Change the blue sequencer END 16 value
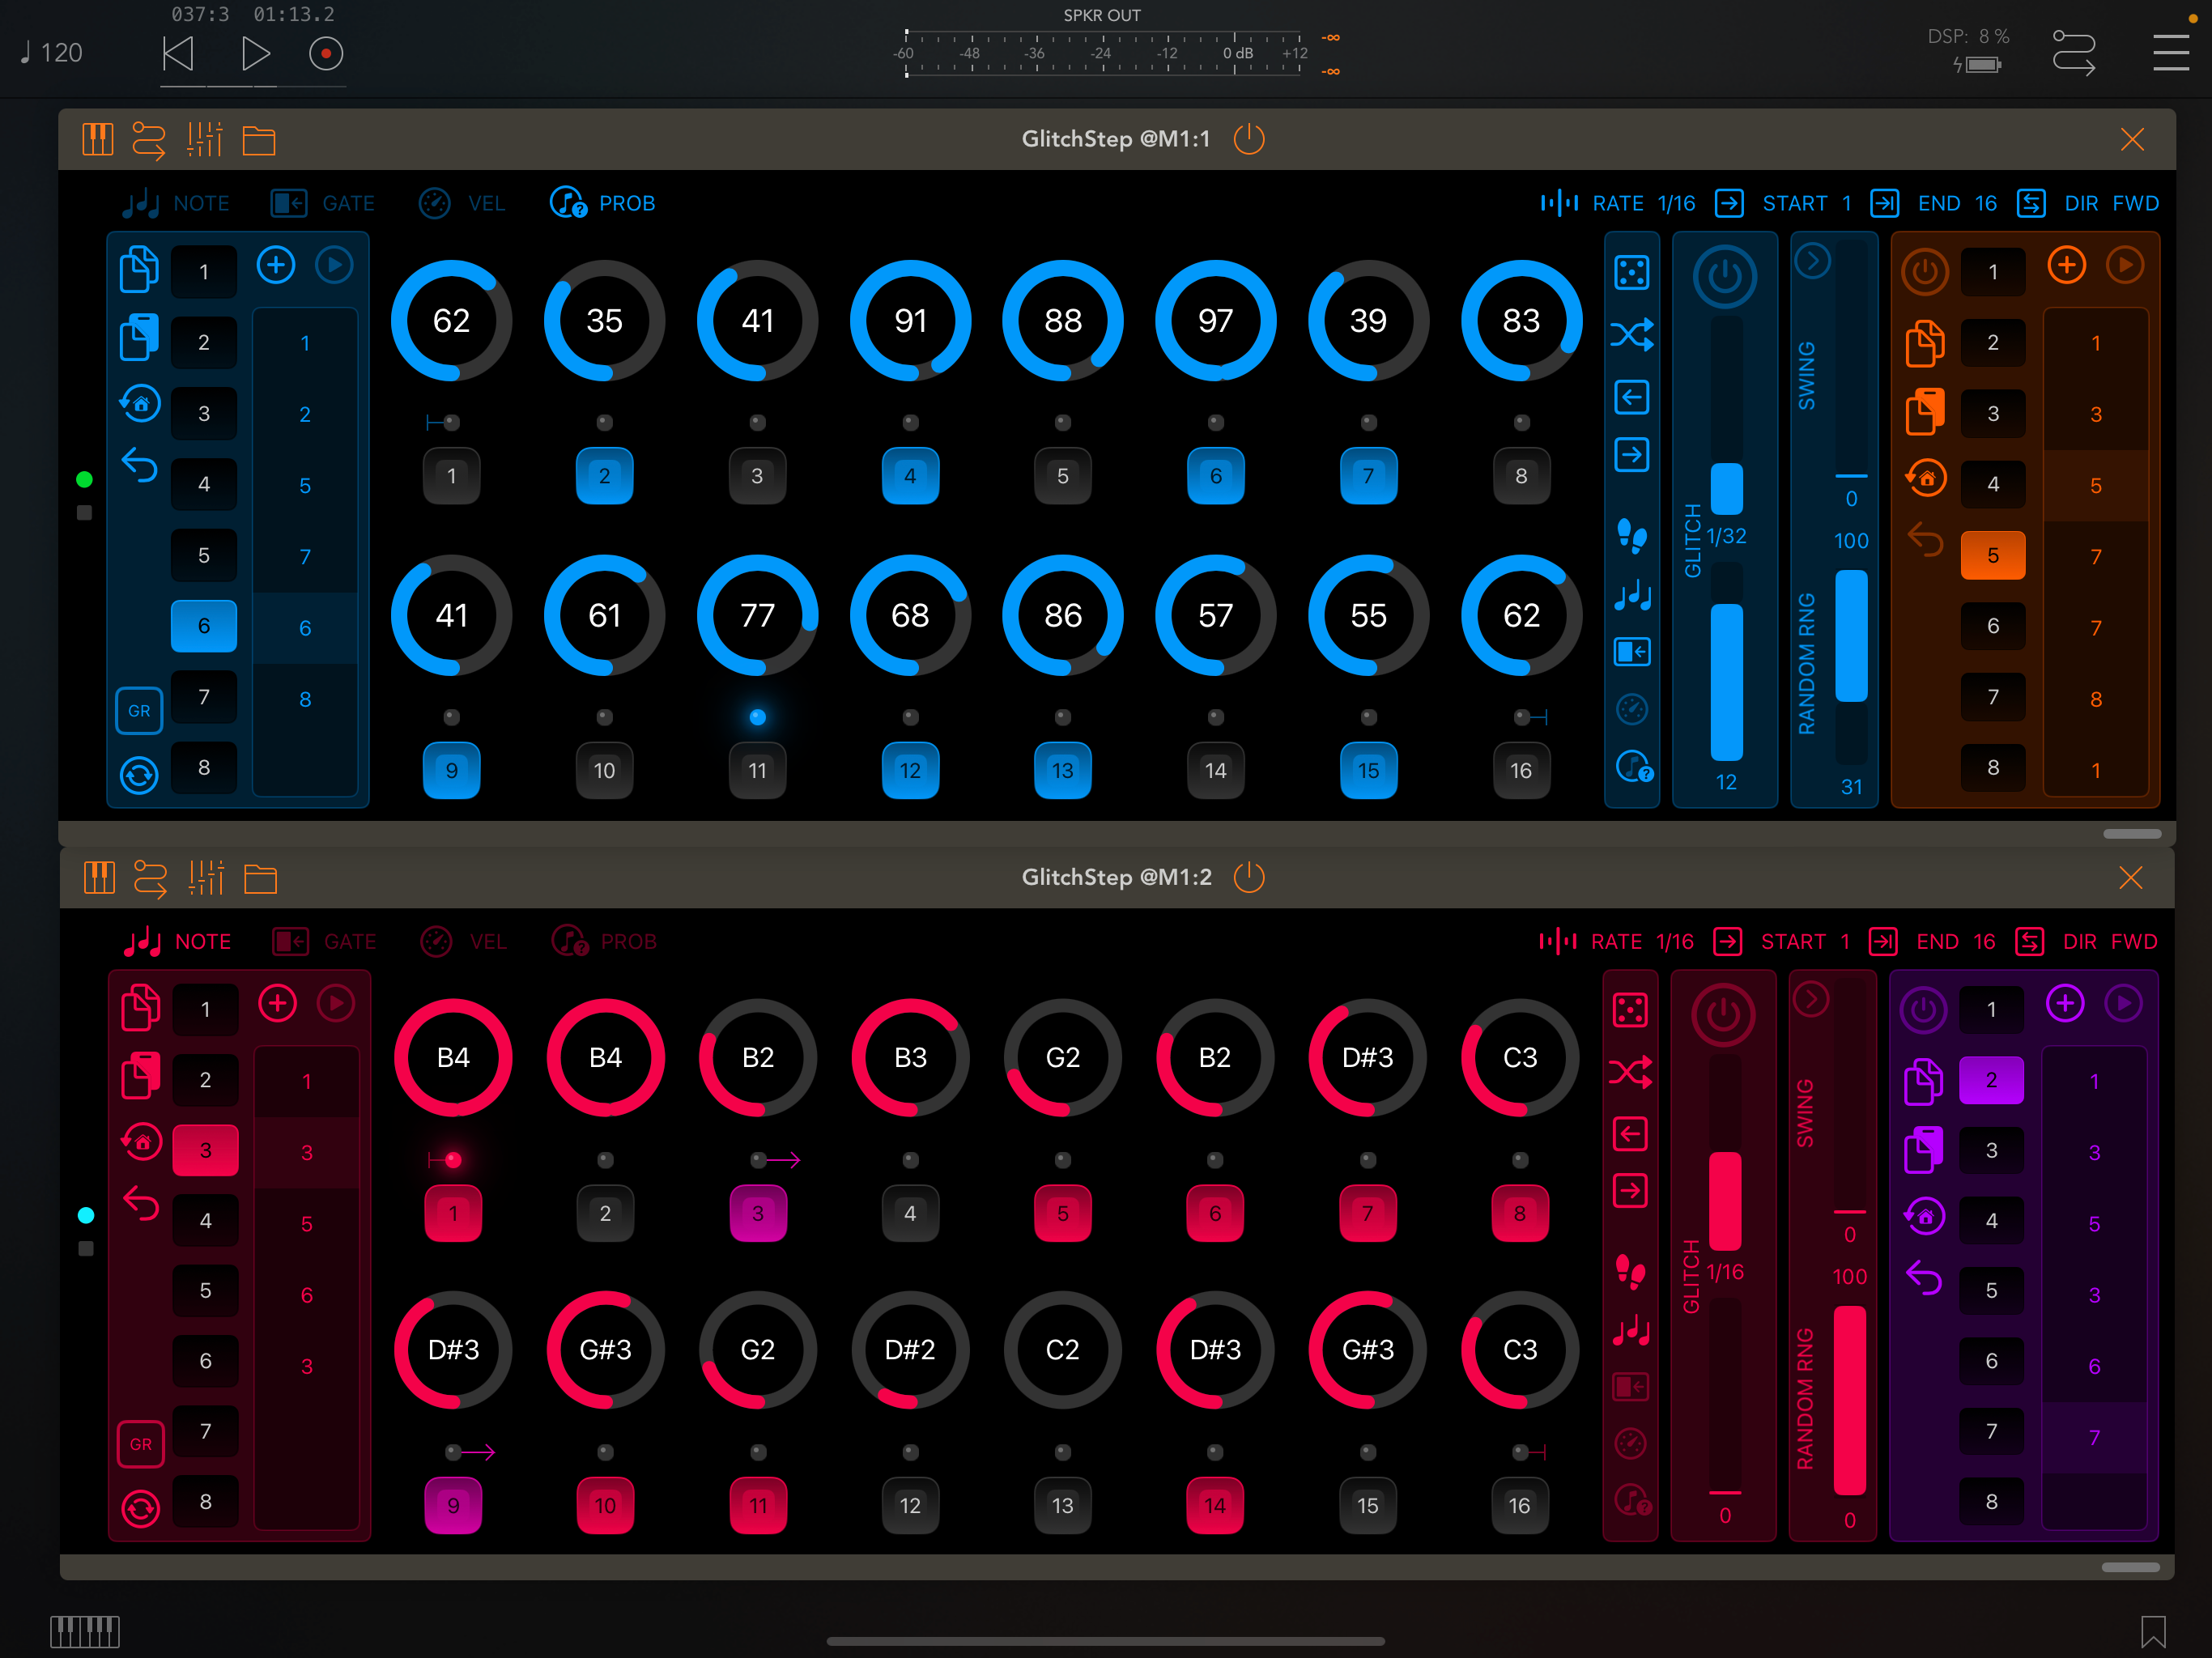Viewport: 2212px width, 1658px height. pyautogui.click(x=1934, y=204)
